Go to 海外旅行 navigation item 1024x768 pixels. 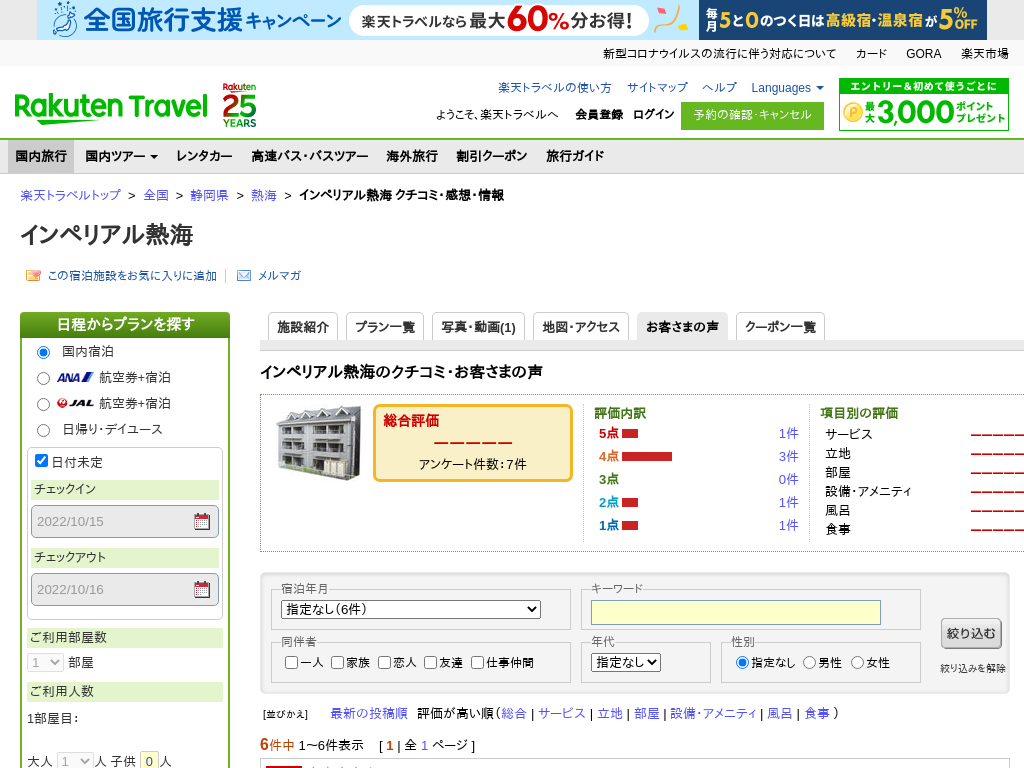coord(411,156)
